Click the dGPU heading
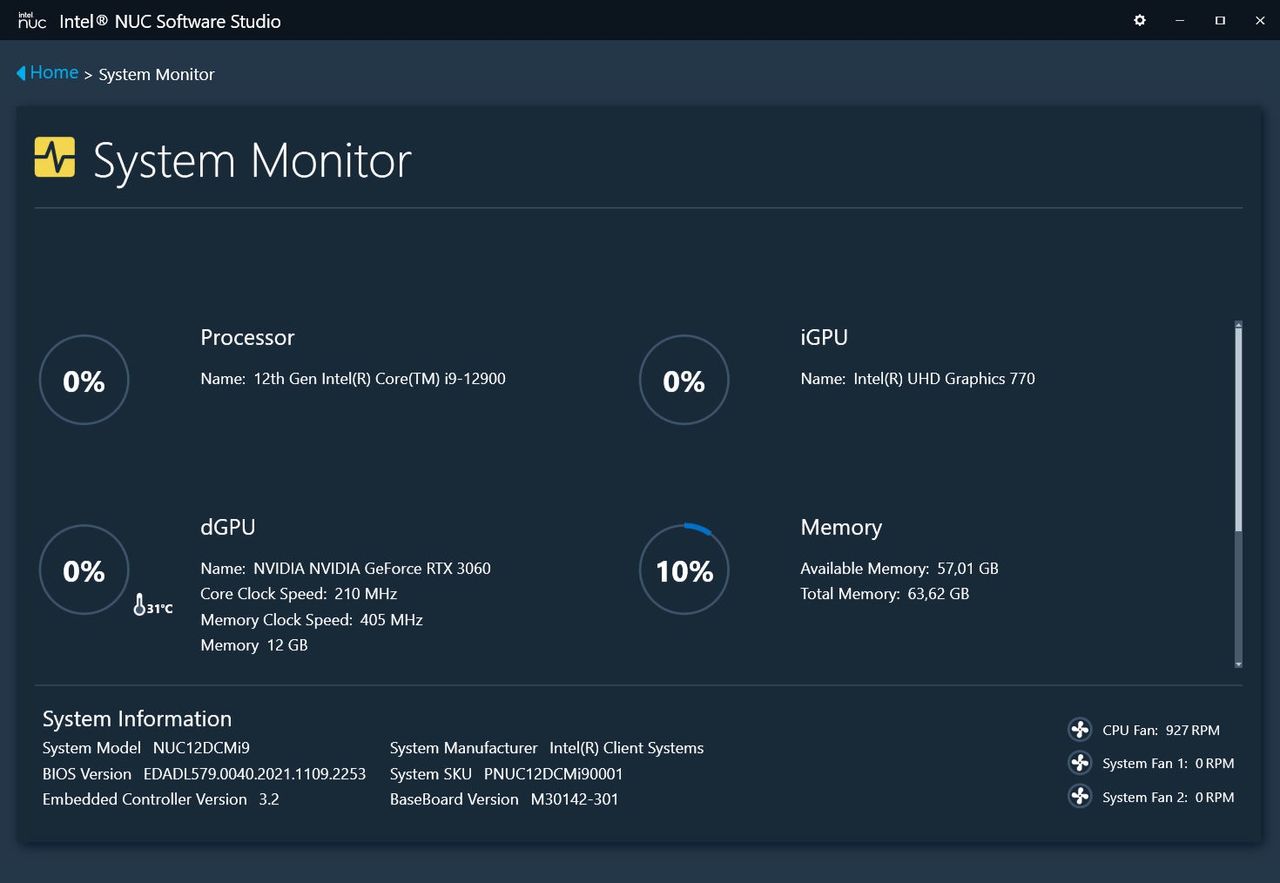Screen dimensions: 1280x883 (228, 527)
